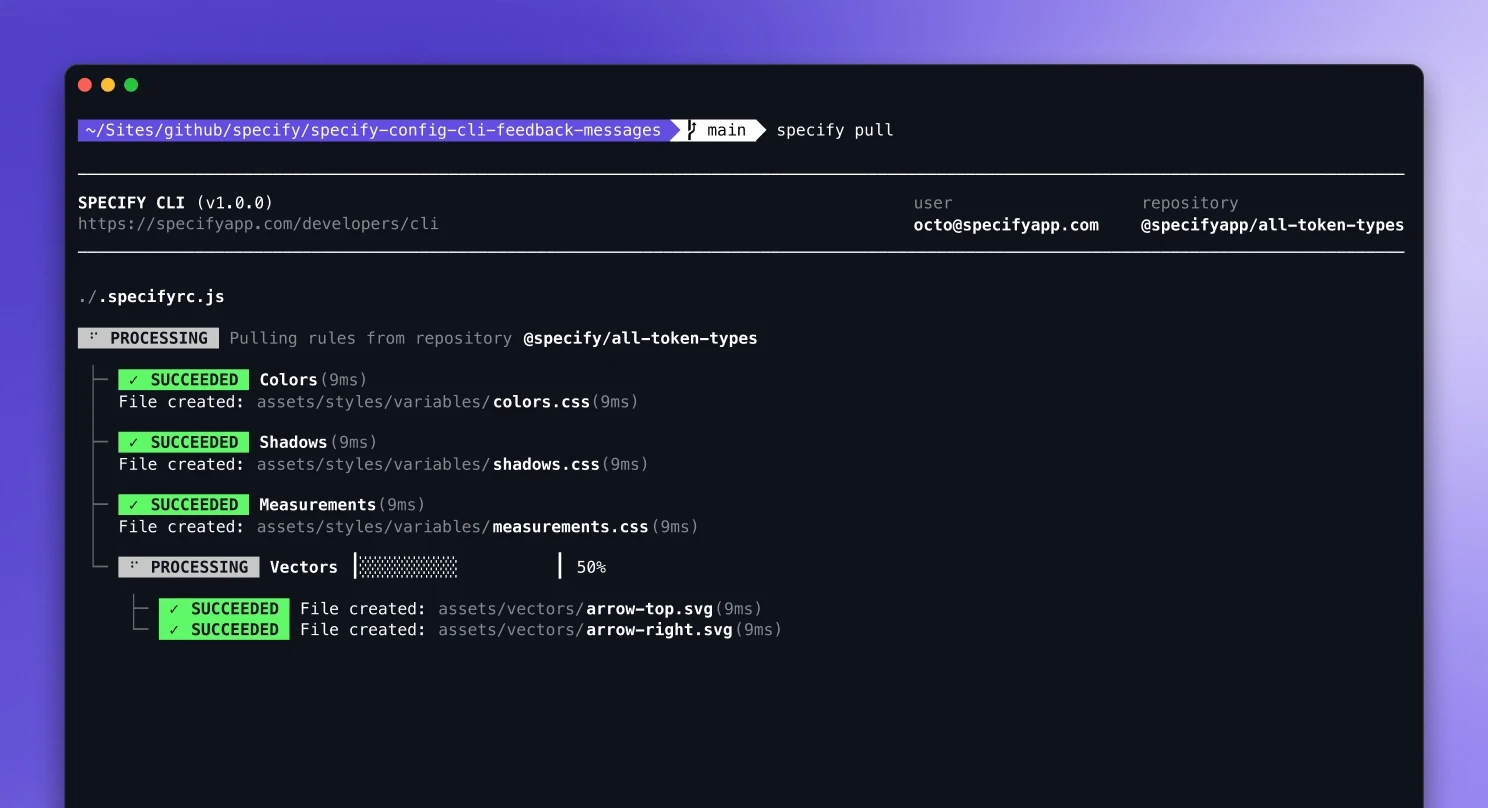Click the checkmark icon on arrow-top.svg row
The height and width of the screenshot is (808, 1488).
174,609
